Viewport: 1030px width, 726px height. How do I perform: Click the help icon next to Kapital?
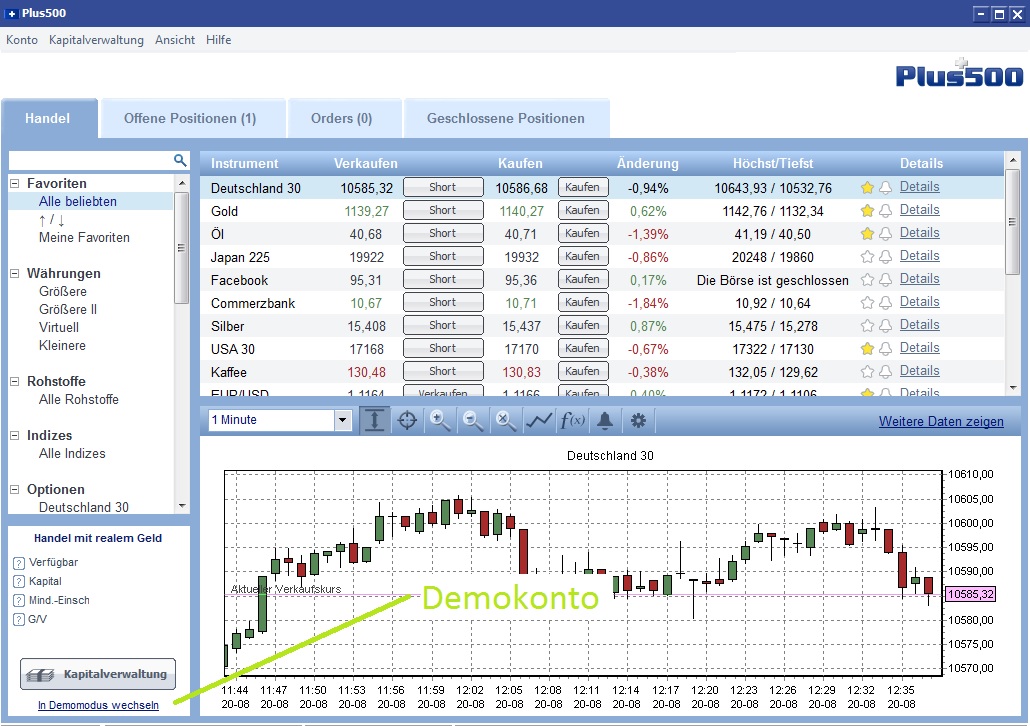(x=19, y=582)
